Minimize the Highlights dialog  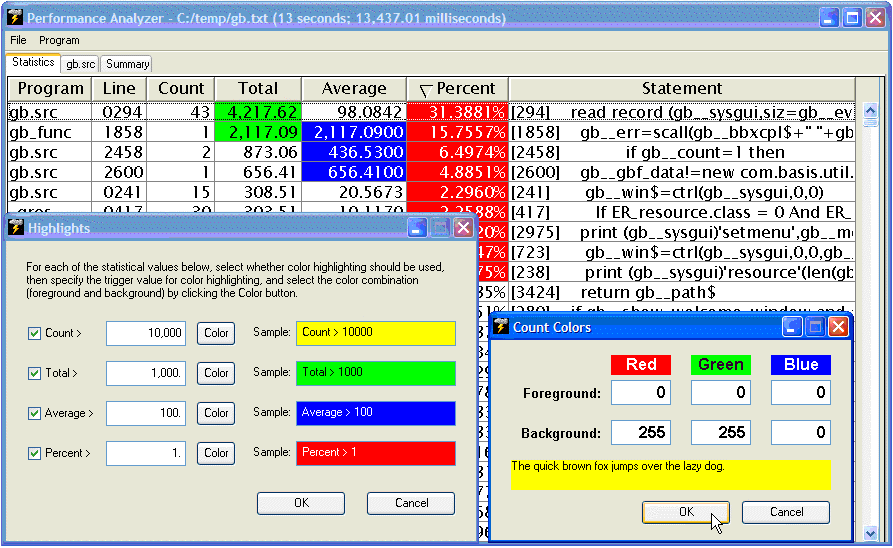pyautogui.click(x=417, y=228)
